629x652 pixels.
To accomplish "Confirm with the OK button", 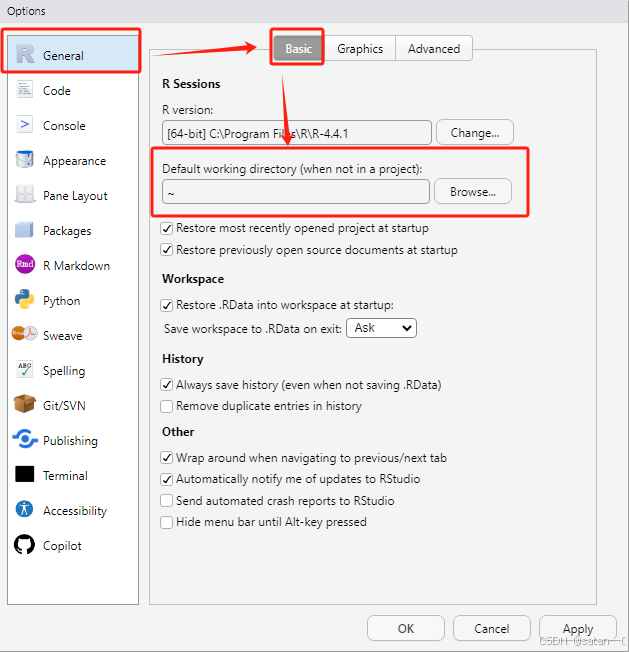I will point(406,628).
